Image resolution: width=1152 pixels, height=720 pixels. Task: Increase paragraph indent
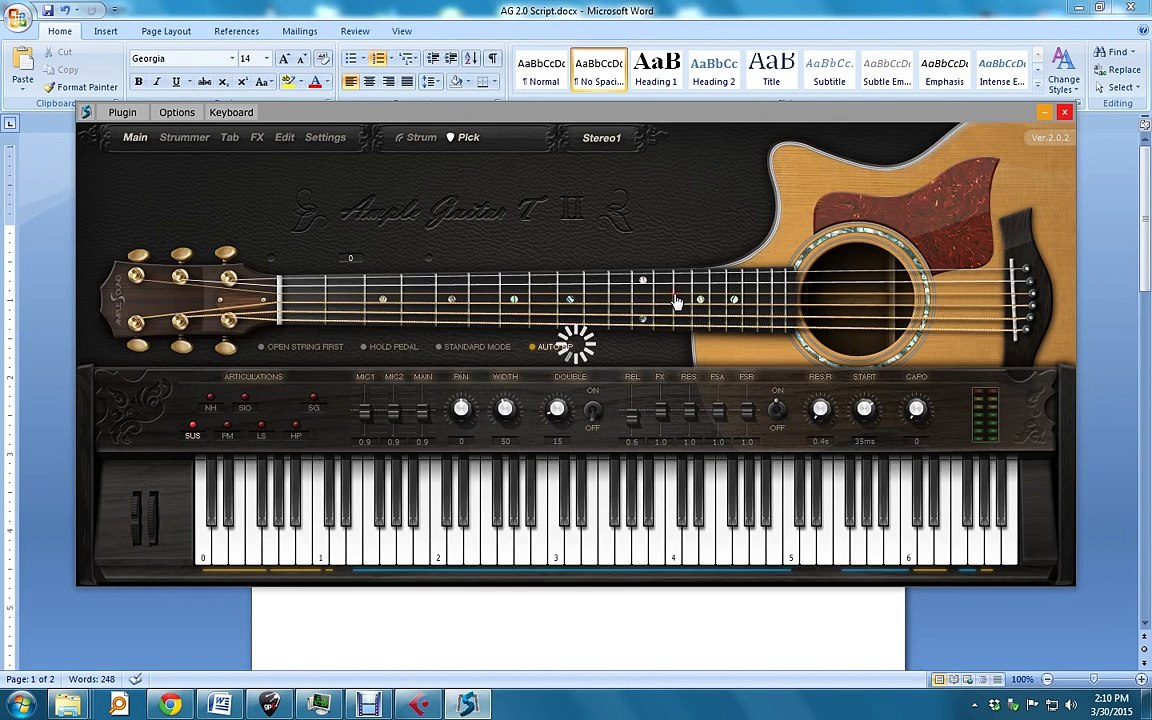451,58
